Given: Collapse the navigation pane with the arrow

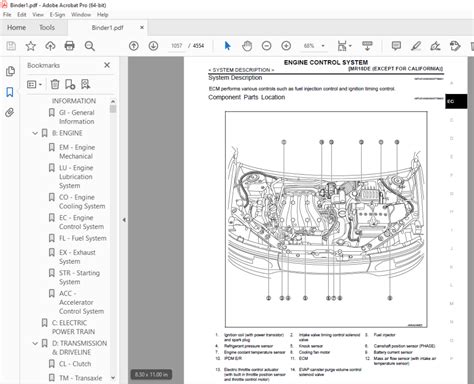Looking at the screenshot, I should (124, 220).
